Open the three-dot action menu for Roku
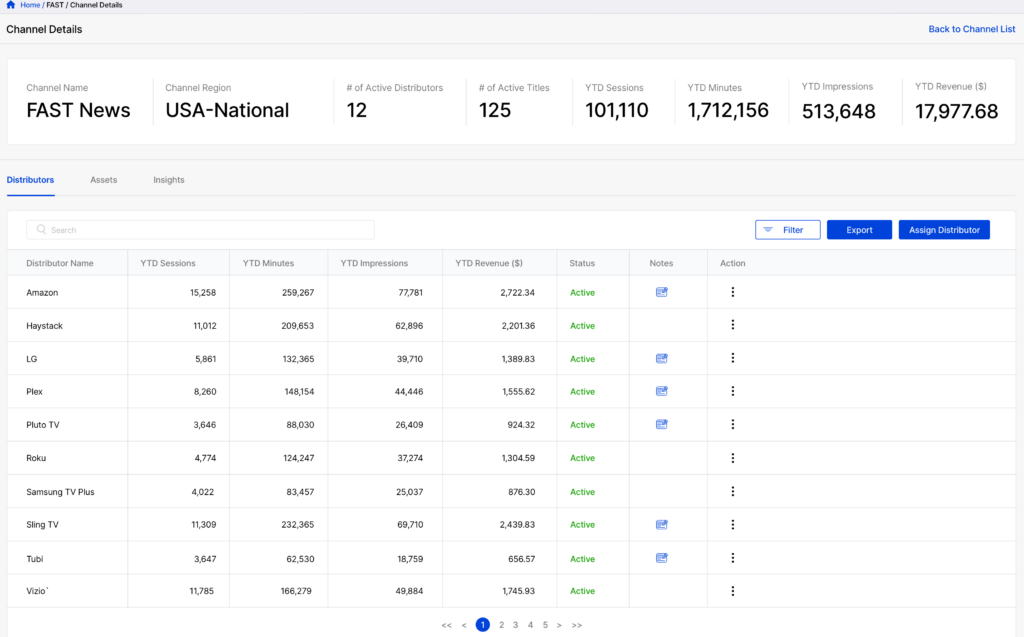Image resolution: width=1024 pixels, height=637 pixels. pos(732,458)
